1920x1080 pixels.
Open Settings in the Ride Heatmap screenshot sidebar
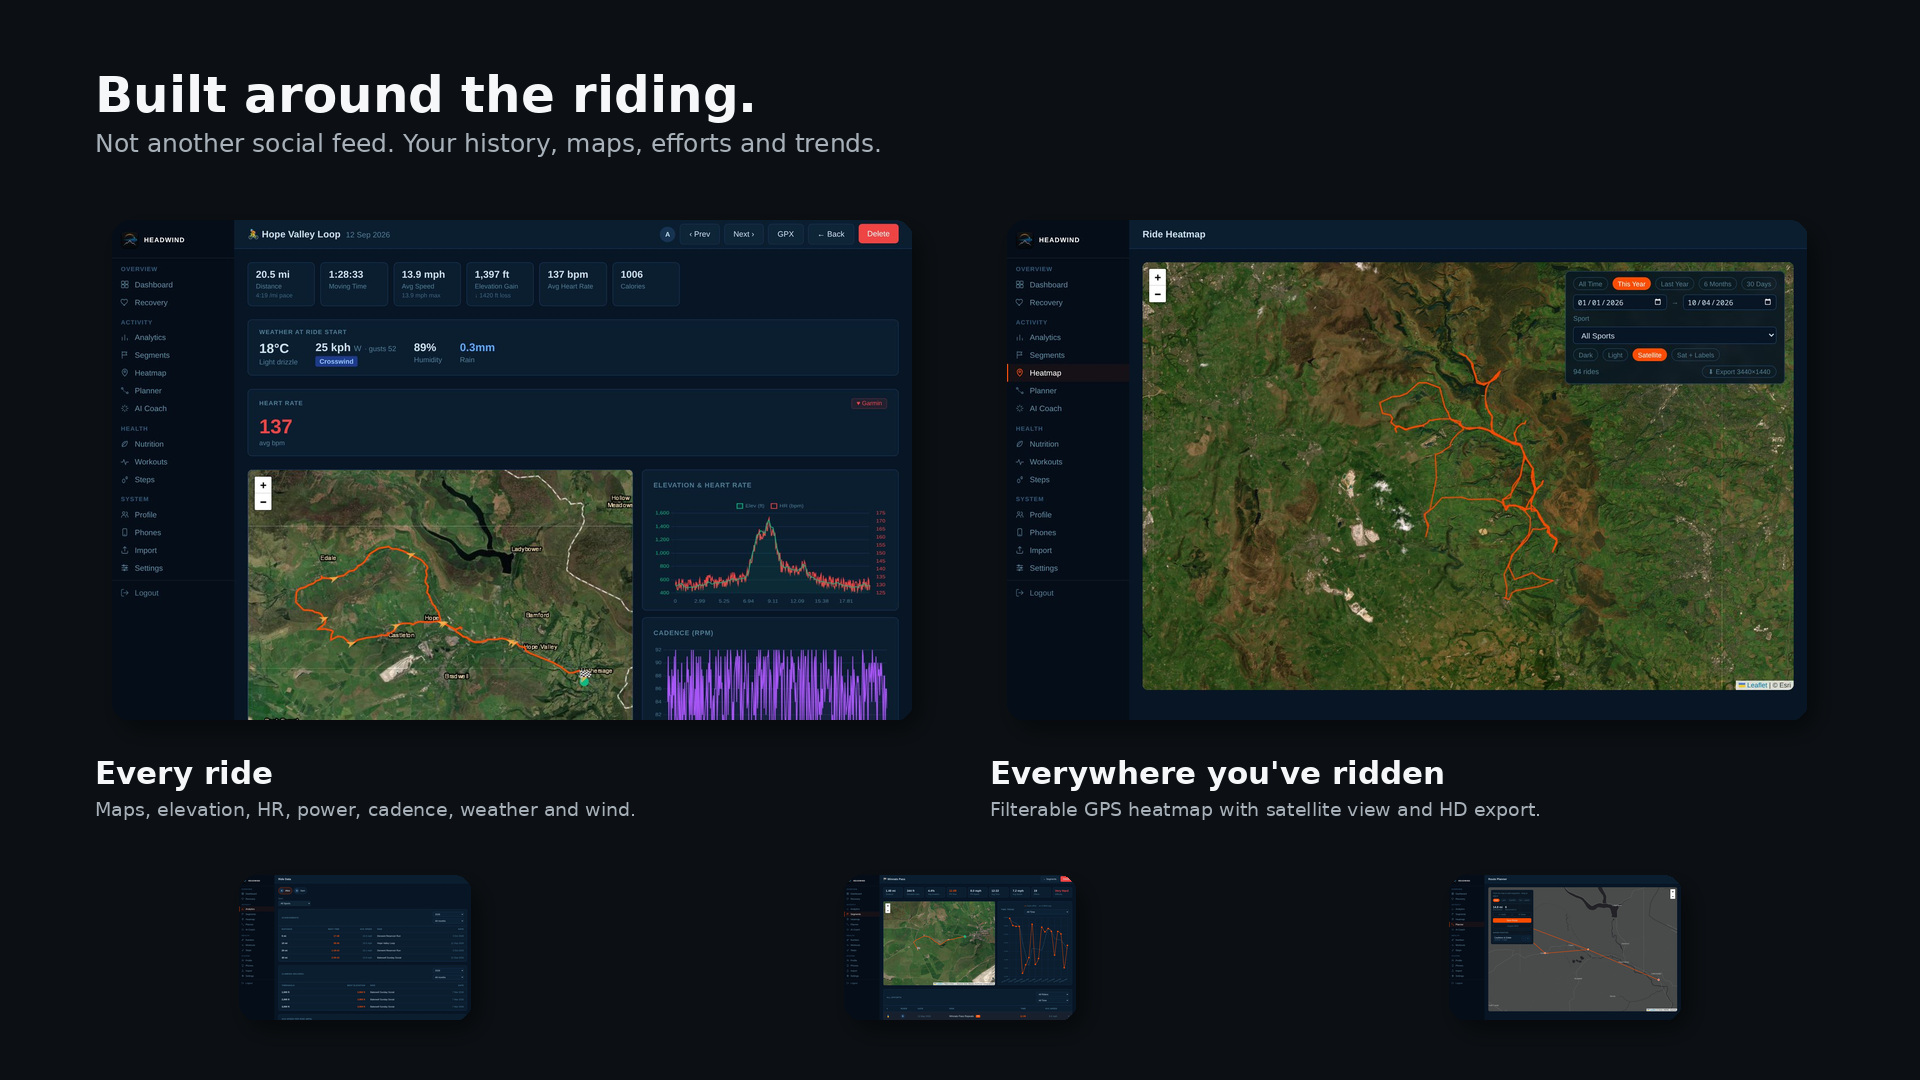pyautogui.click(x=1043, y=568)
